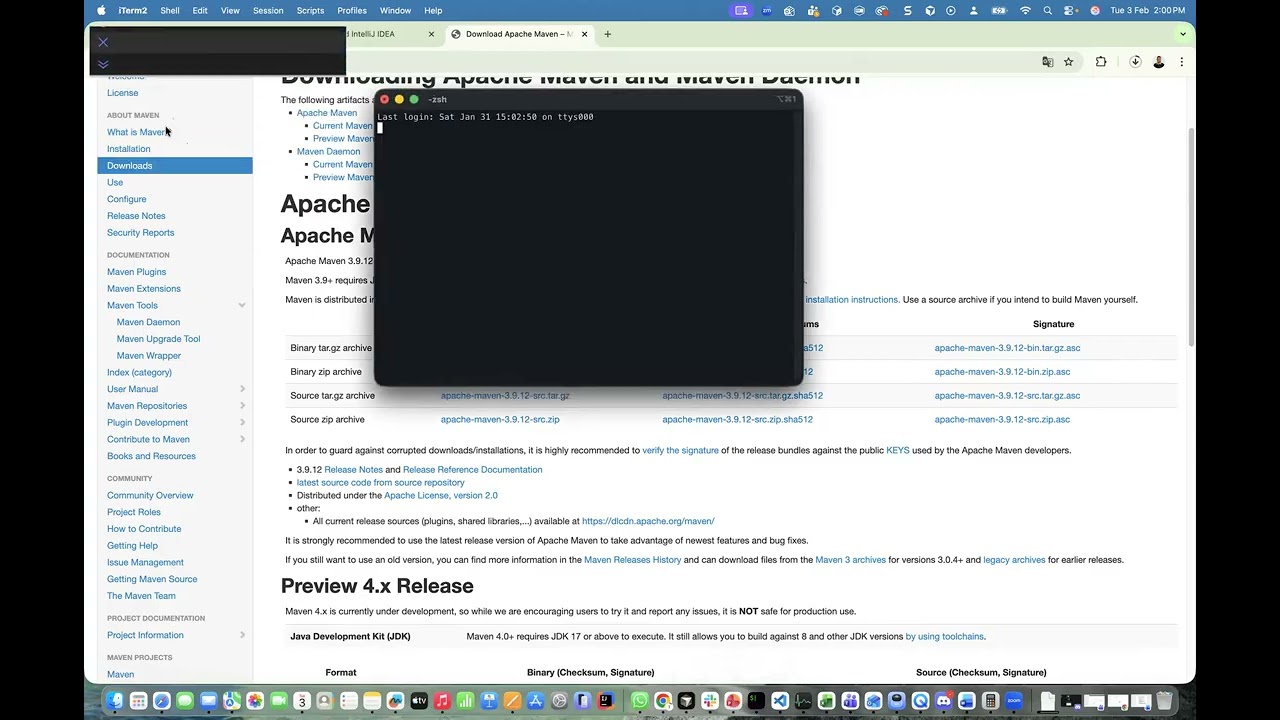1280x720 pixels.
Task: Open Photos app from the dock
Action: point(255,701)
